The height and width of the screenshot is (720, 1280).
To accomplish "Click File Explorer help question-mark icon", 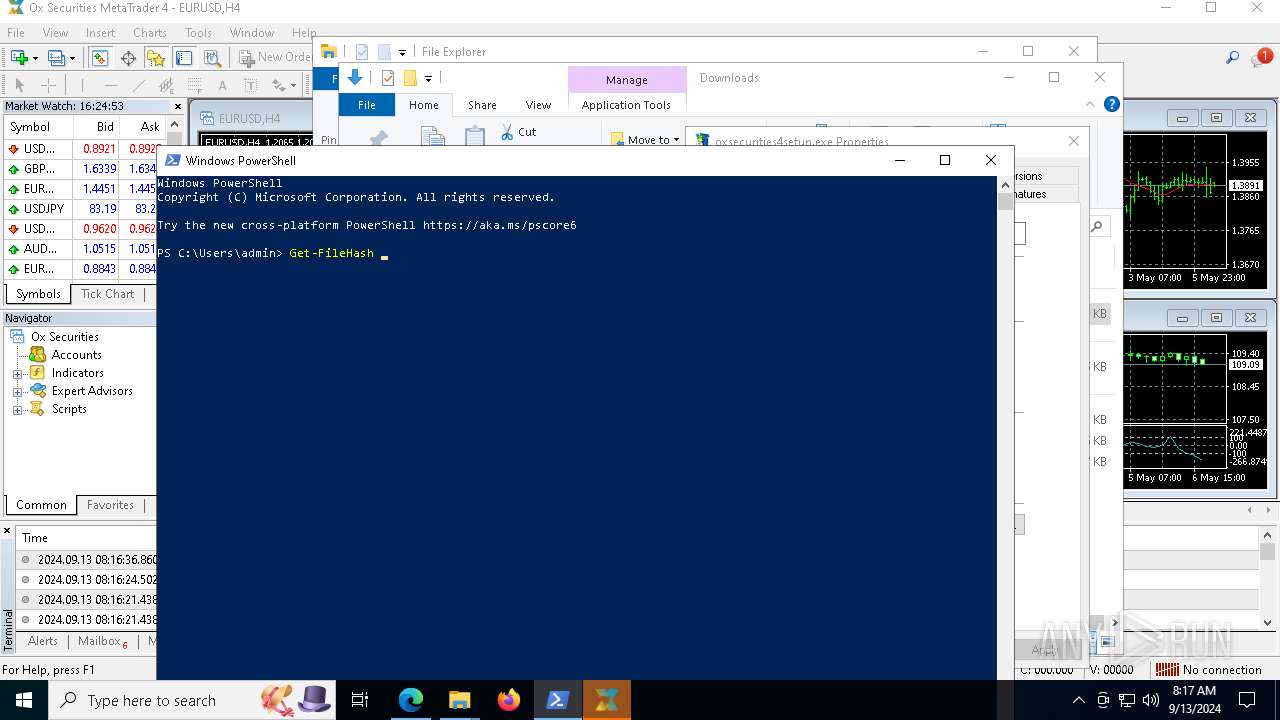I will [1111, 104].
